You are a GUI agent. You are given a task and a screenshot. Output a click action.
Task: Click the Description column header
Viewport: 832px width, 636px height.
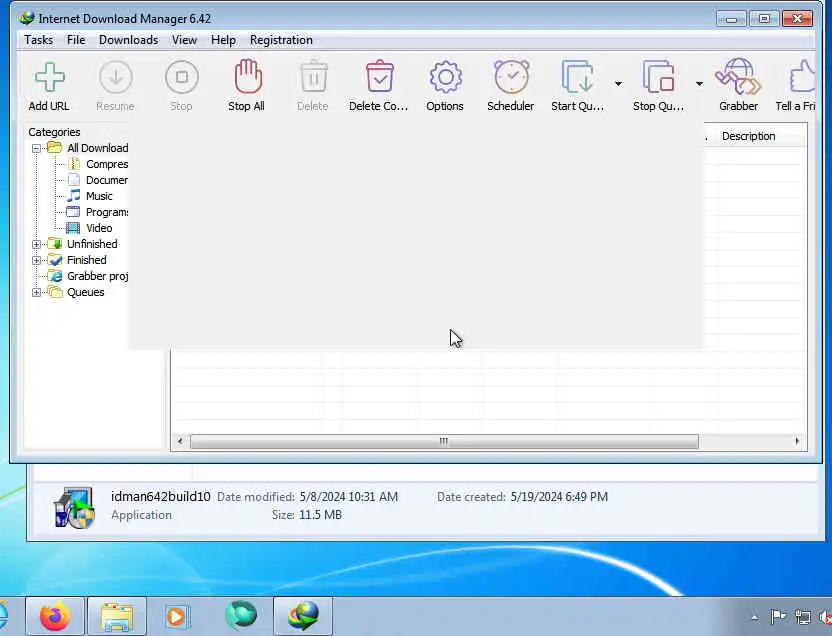tap(748, 136)
